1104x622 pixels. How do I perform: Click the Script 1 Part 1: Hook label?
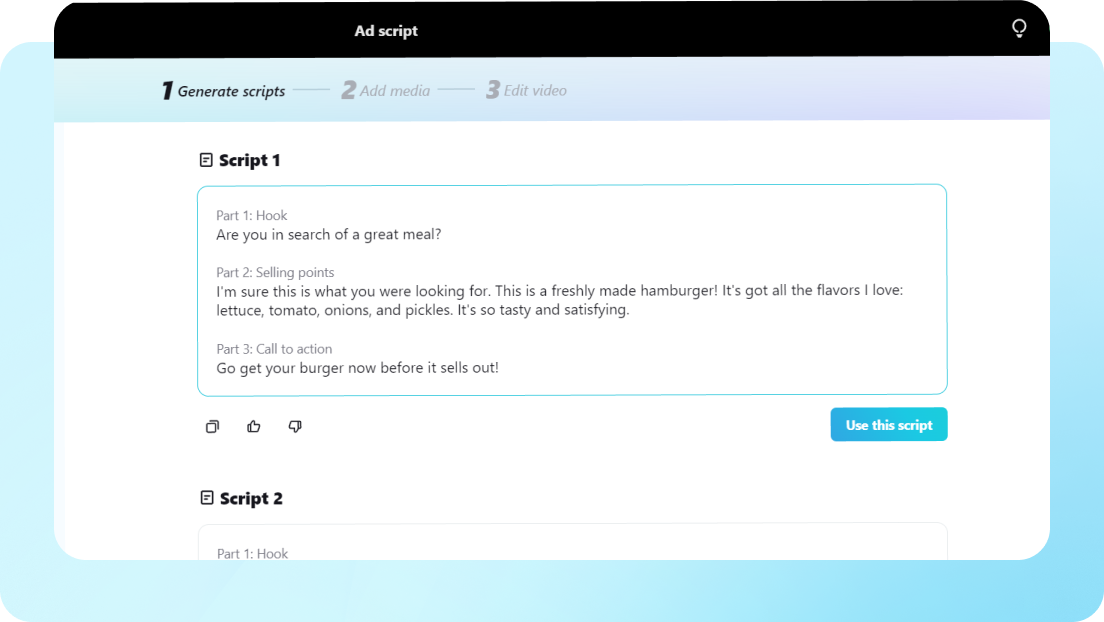click(251, 216)
